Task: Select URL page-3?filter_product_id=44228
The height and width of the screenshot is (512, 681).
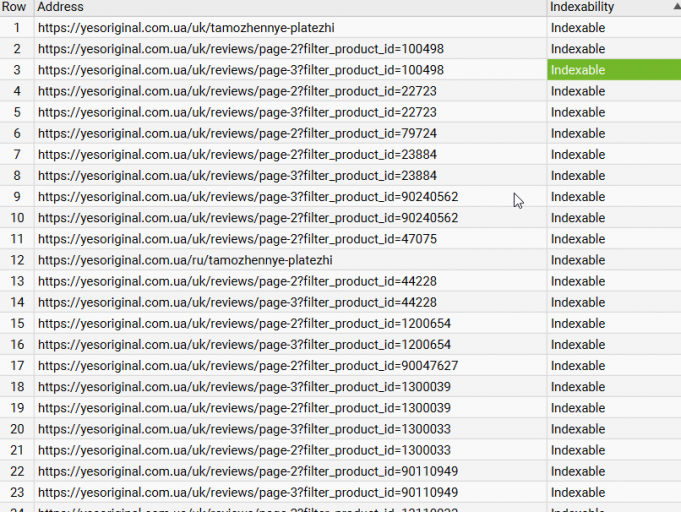Action: coord(237,303)
